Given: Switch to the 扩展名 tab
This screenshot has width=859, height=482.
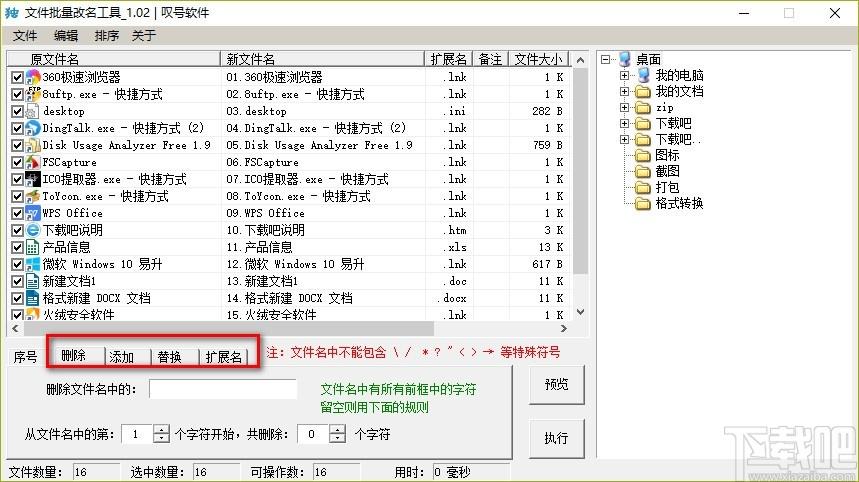Looking at the screenshot, I should click(x=224, y=357).
